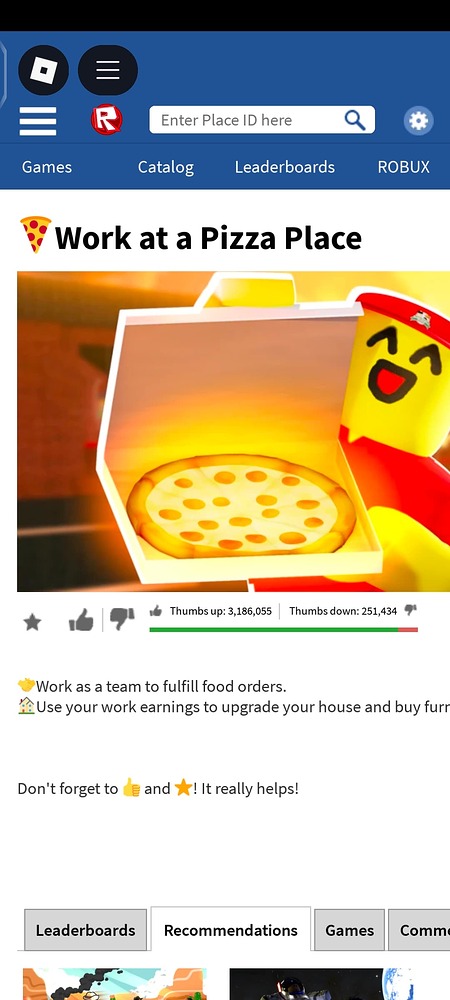Dislike the game with large thumbs down
450x1000 pixels.
click(121, 619)
